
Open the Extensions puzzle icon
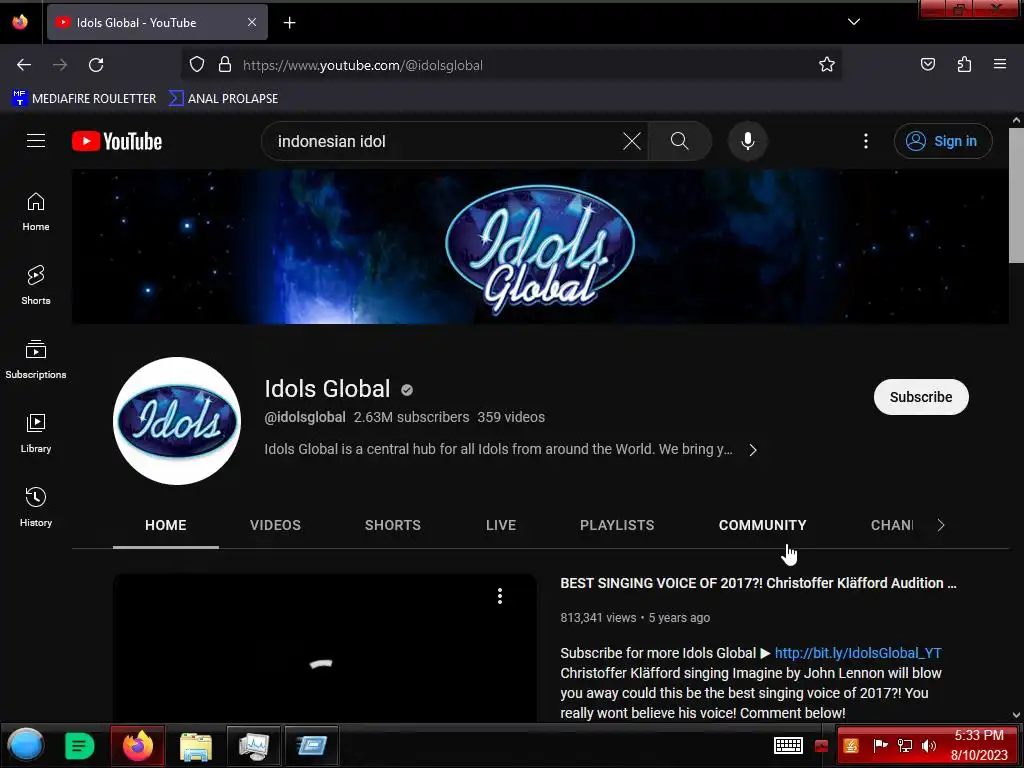point(964,65)
